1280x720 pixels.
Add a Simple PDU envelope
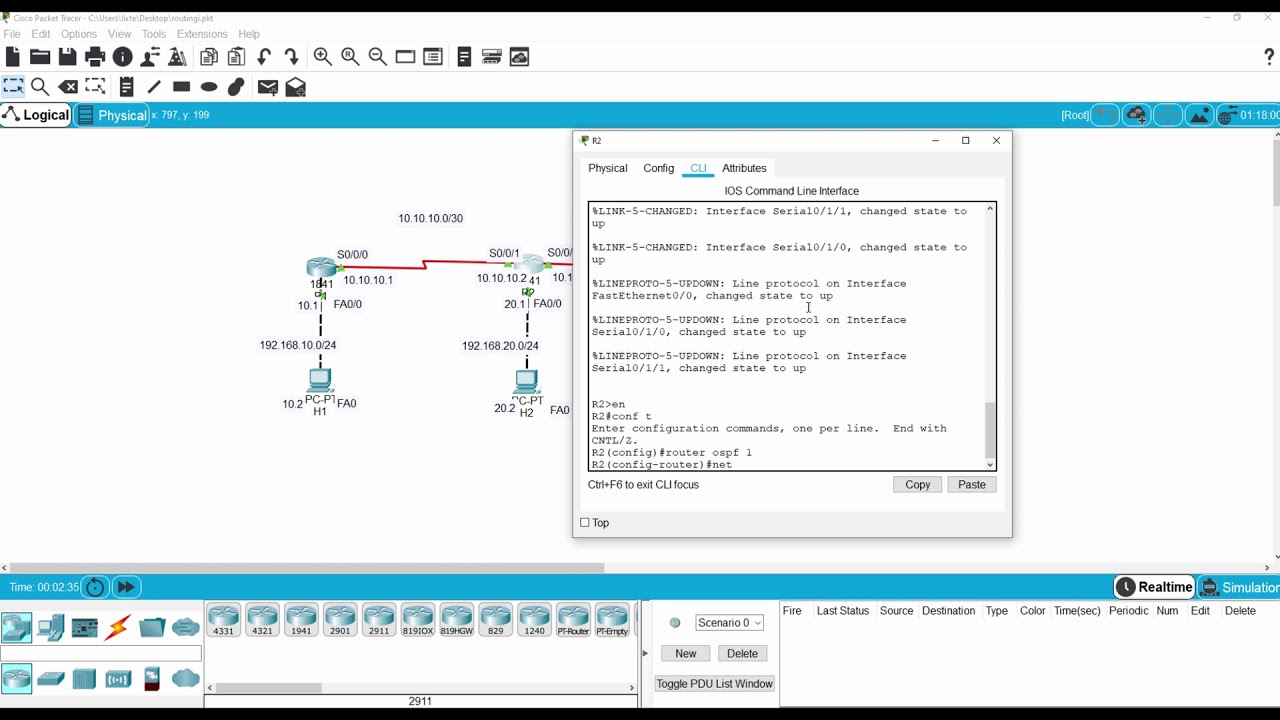(x=267, y=87)
